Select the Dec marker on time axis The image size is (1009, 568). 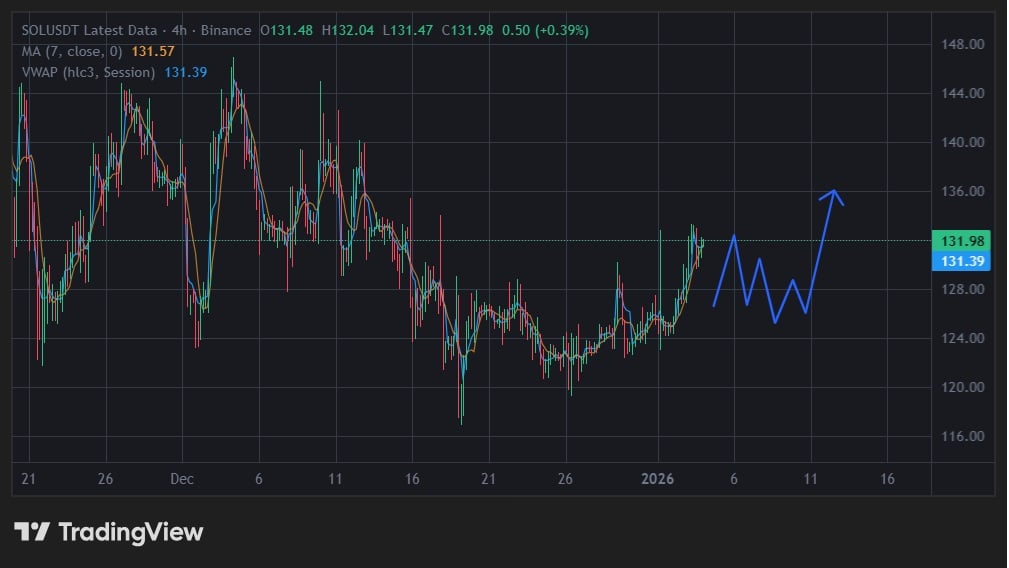[182, 479]
